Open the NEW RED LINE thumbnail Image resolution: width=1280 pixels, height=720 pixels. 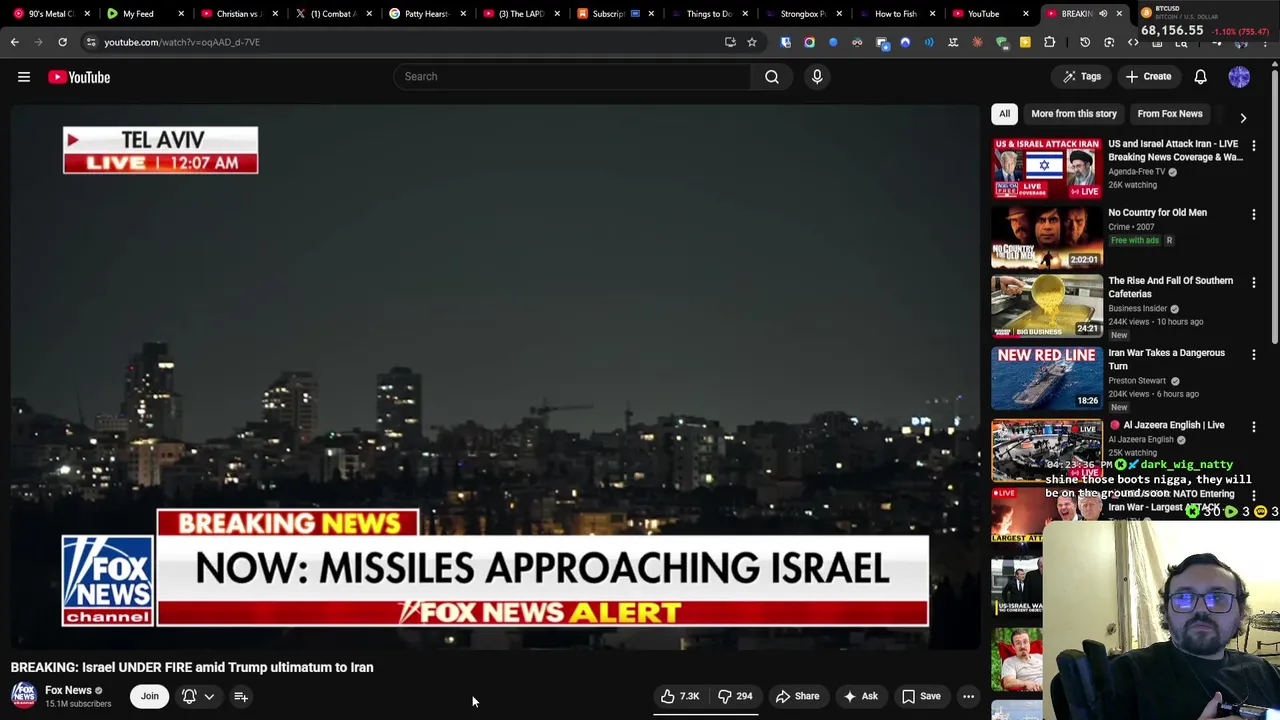[x=1047, y=378]
